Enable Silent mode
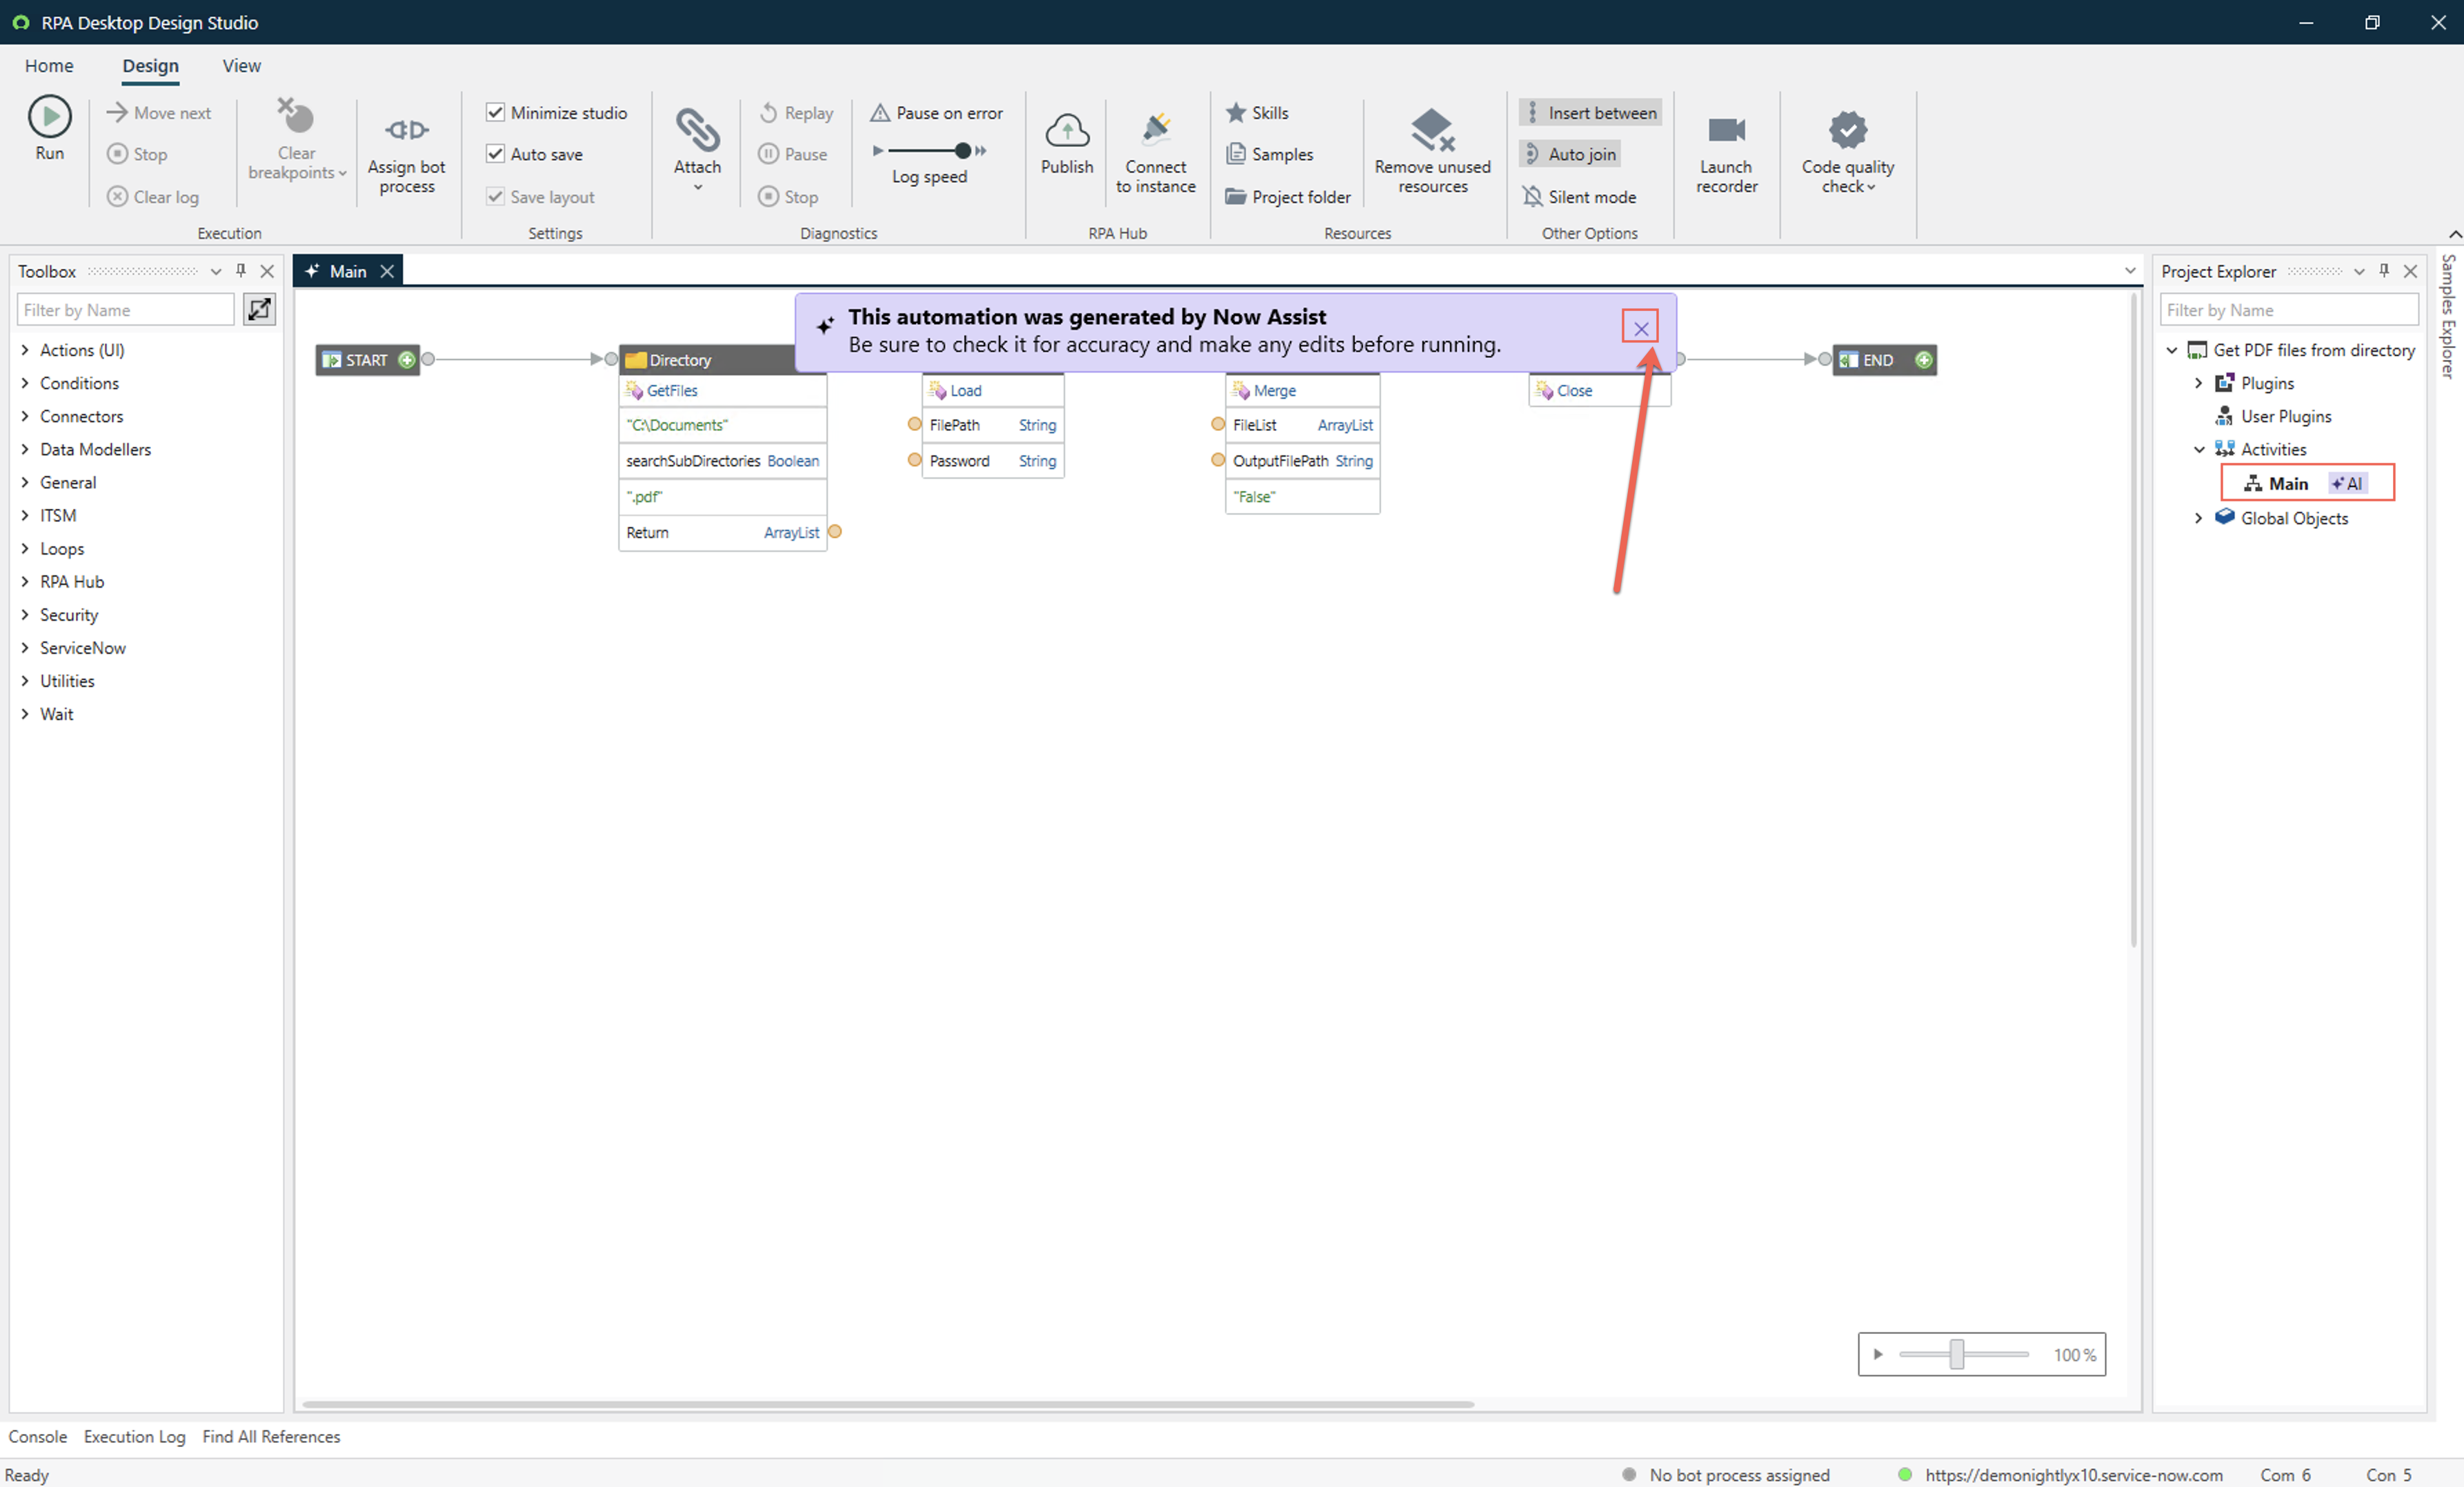Viewport: 2464px width, 1487px height. (x=1579, y=197)
